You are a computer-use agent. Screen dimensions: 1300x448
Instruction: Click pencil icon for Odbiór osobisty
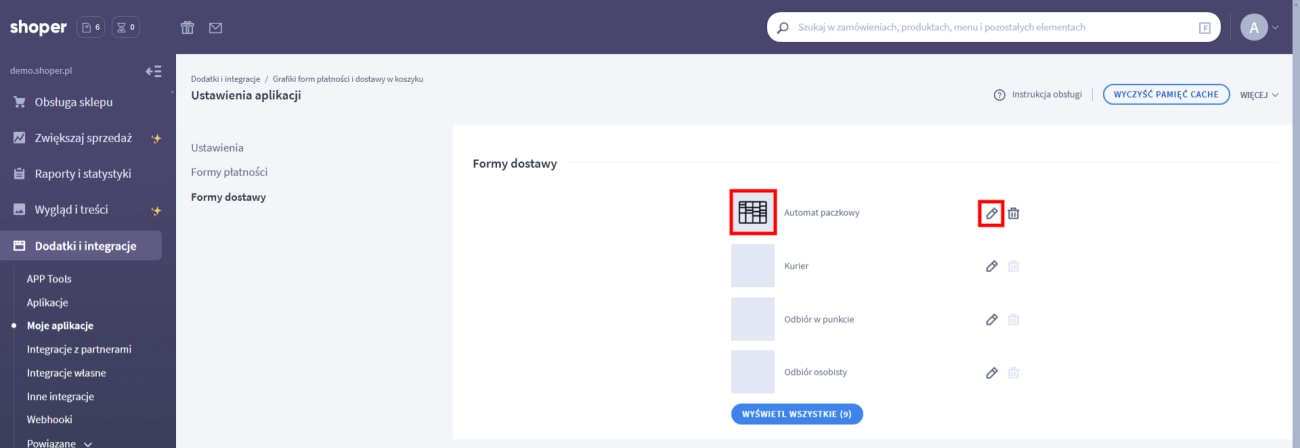(x=991, y=372)
